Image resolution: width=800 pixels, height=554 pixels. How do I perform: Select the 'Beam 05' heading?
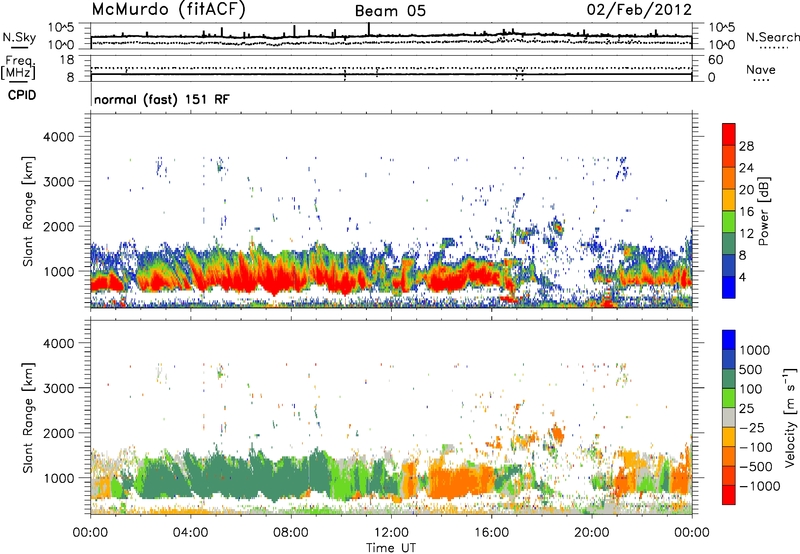(x=390, y=11)
